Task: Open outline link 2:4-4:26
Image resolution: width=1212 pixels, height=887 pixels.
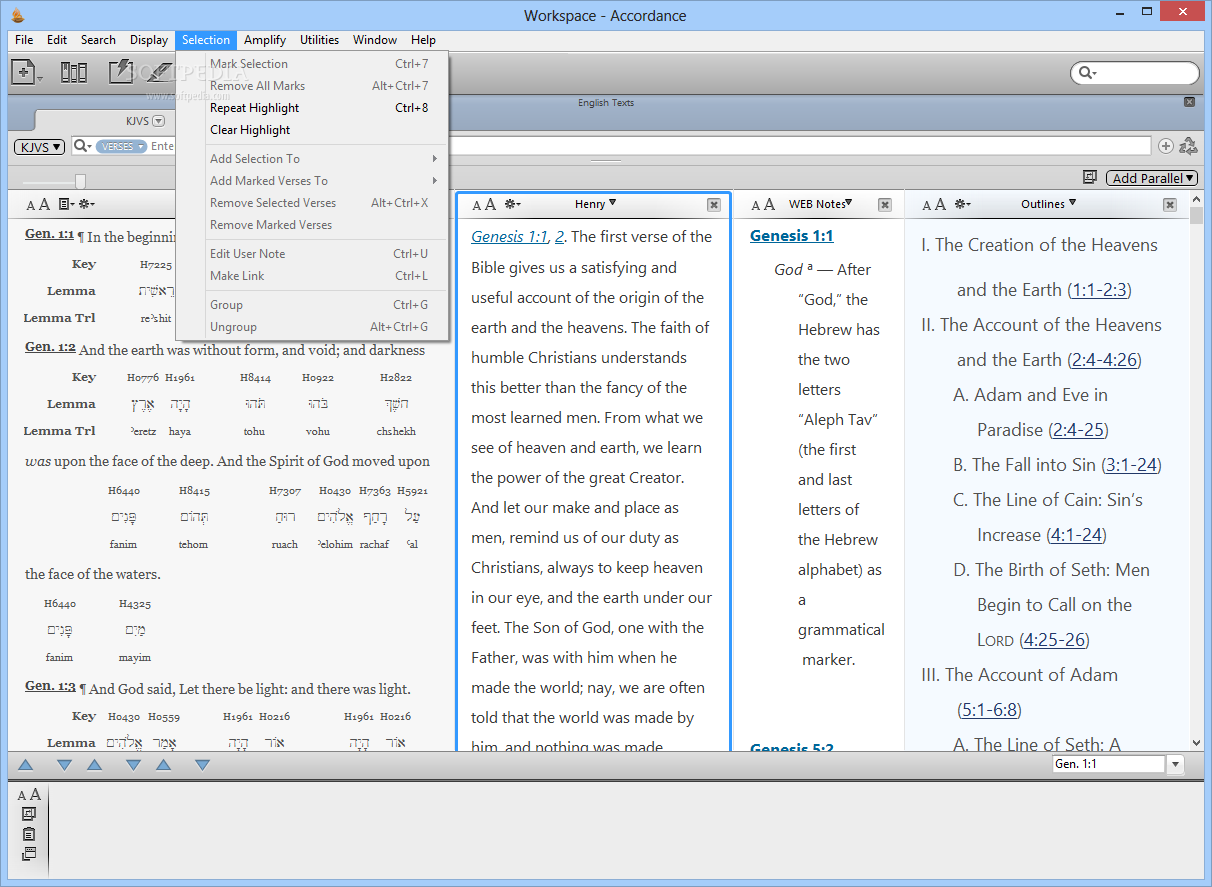Action: click(1104, 360)
